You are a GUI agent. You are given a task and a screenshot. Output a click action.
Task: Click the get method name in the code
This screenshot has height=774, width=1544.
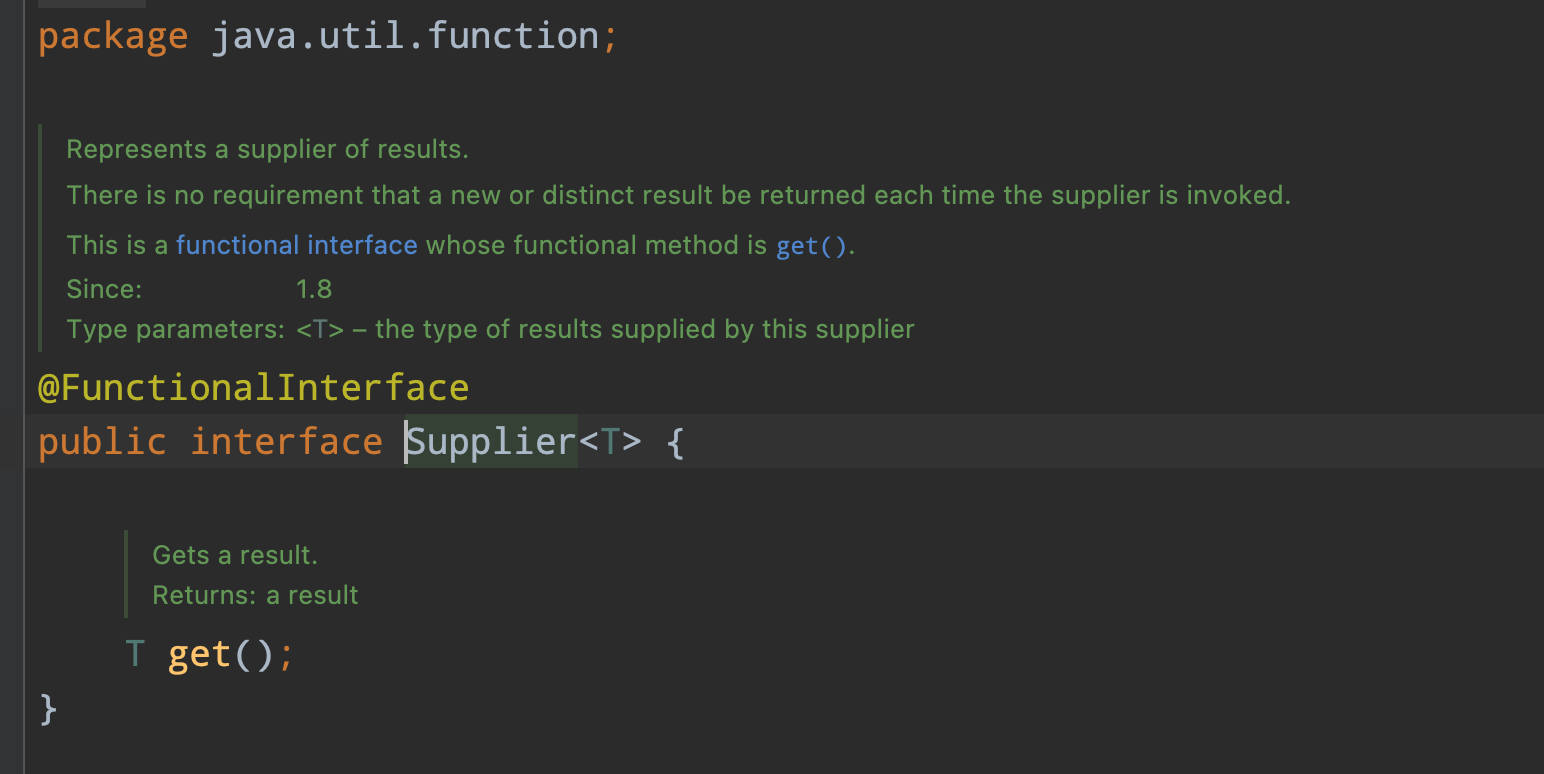pos(200,655)
